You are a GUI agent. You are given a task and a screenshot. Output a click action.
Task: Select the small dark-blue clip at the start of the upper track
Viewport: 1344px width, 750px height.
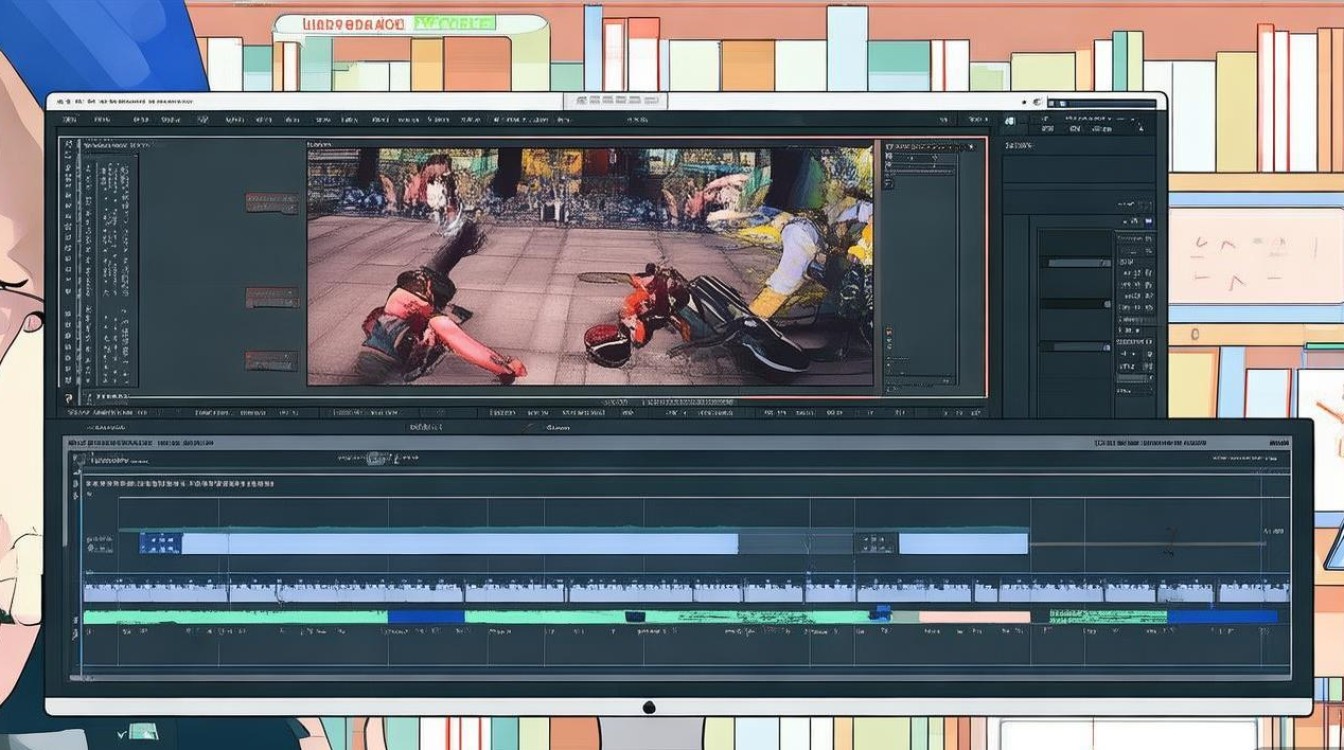[x=160, y=543]
